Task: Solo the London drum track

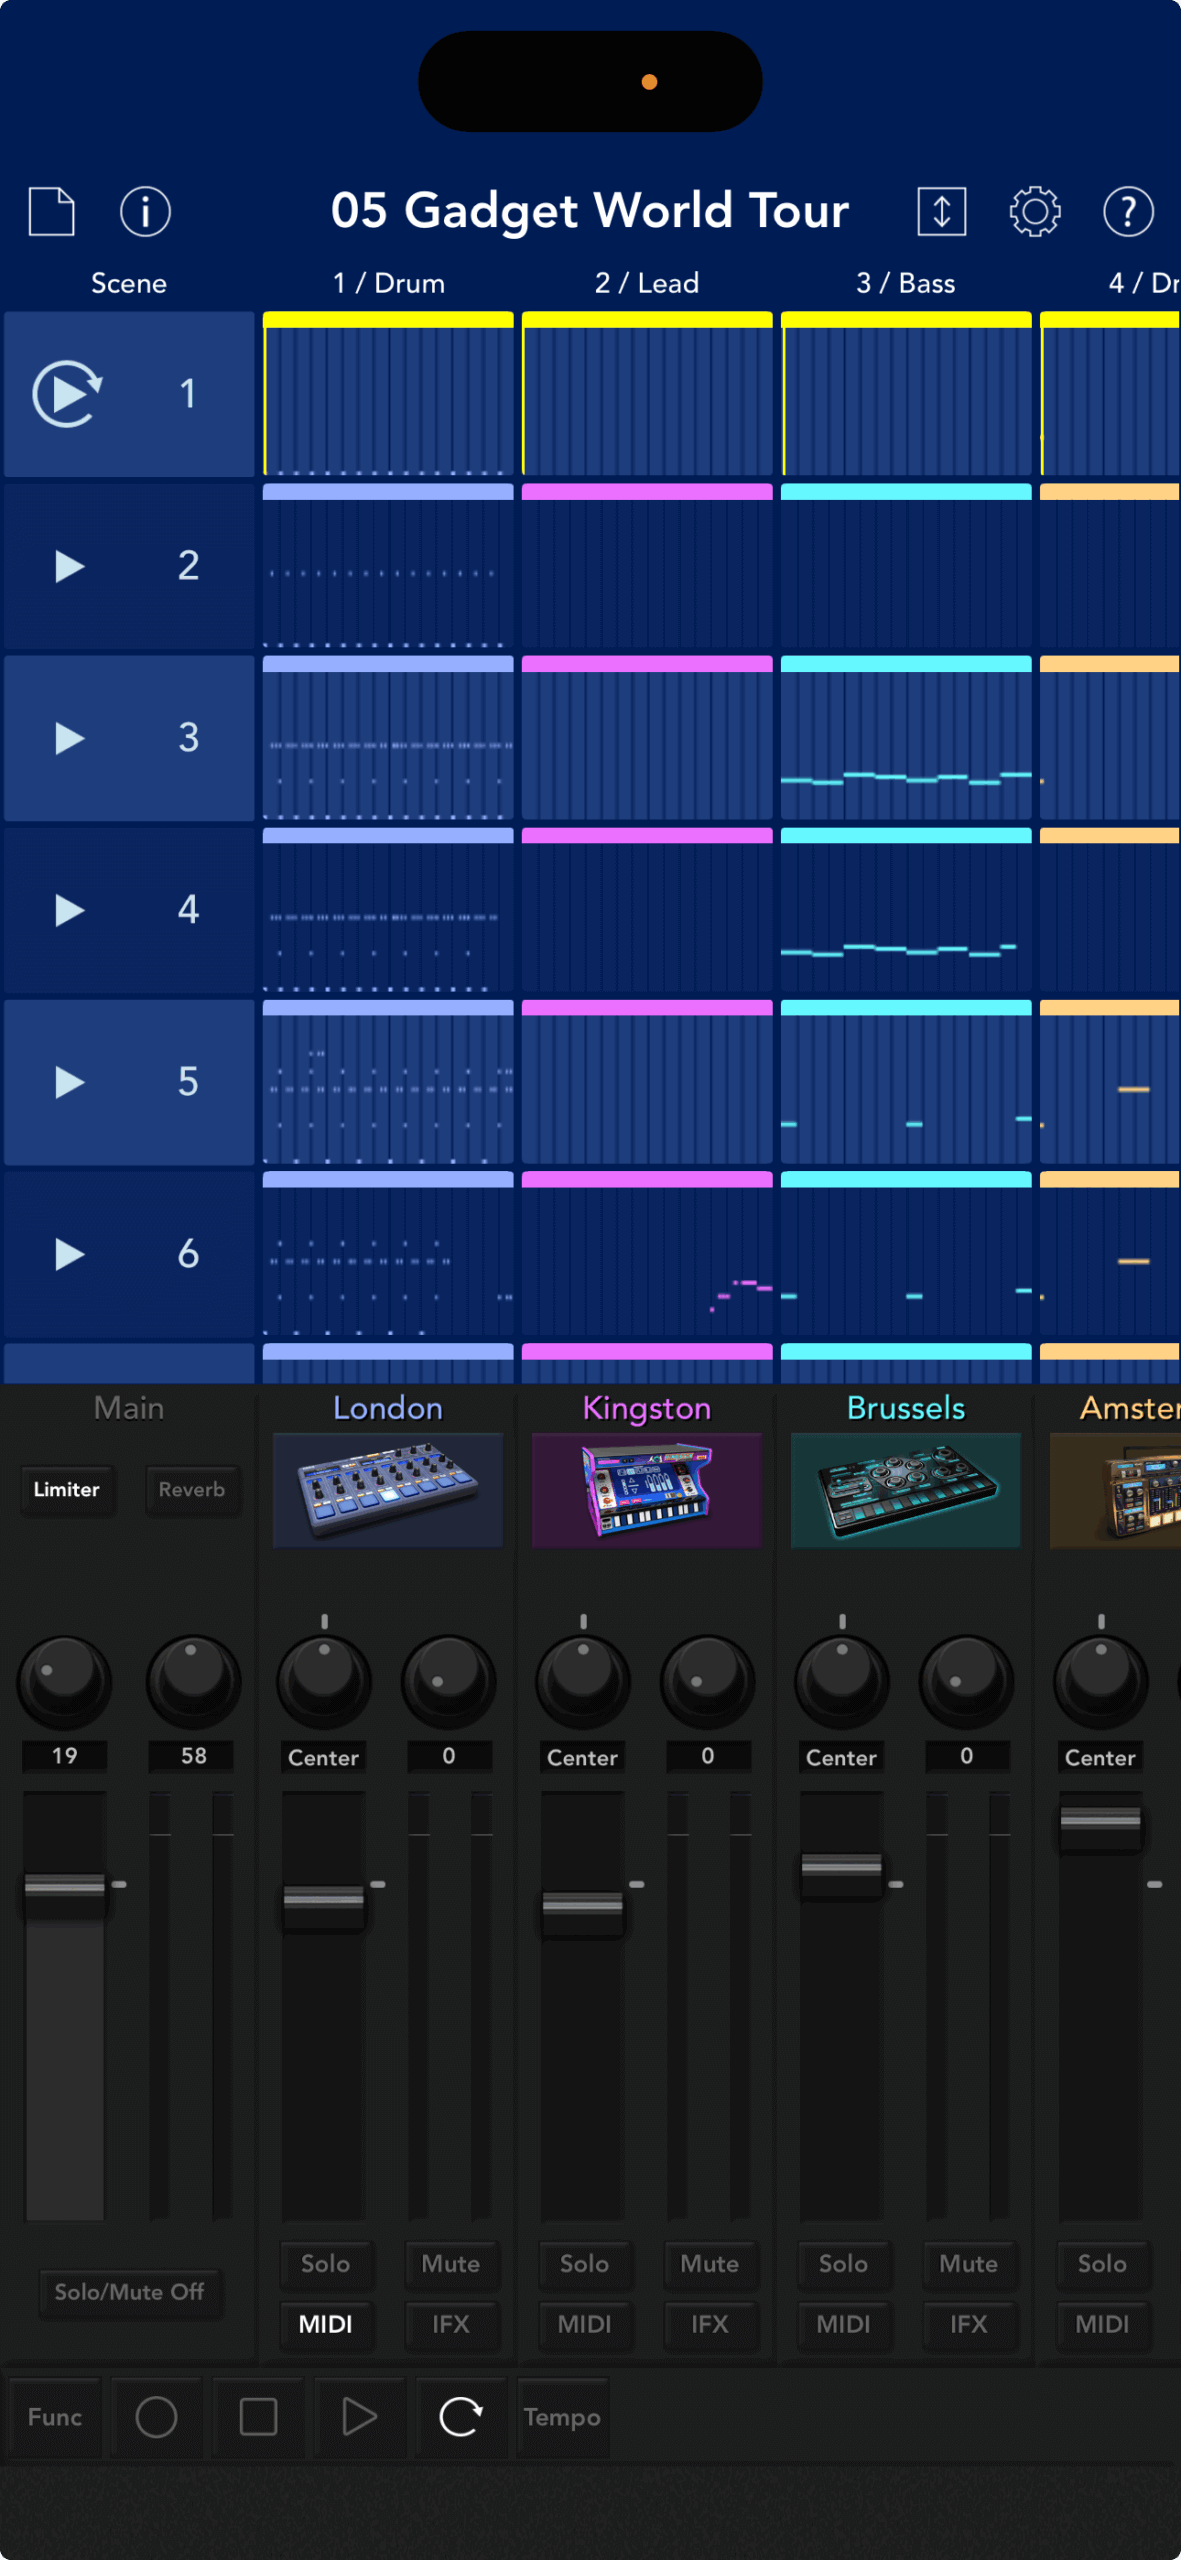Action: tap(325, 2263)
